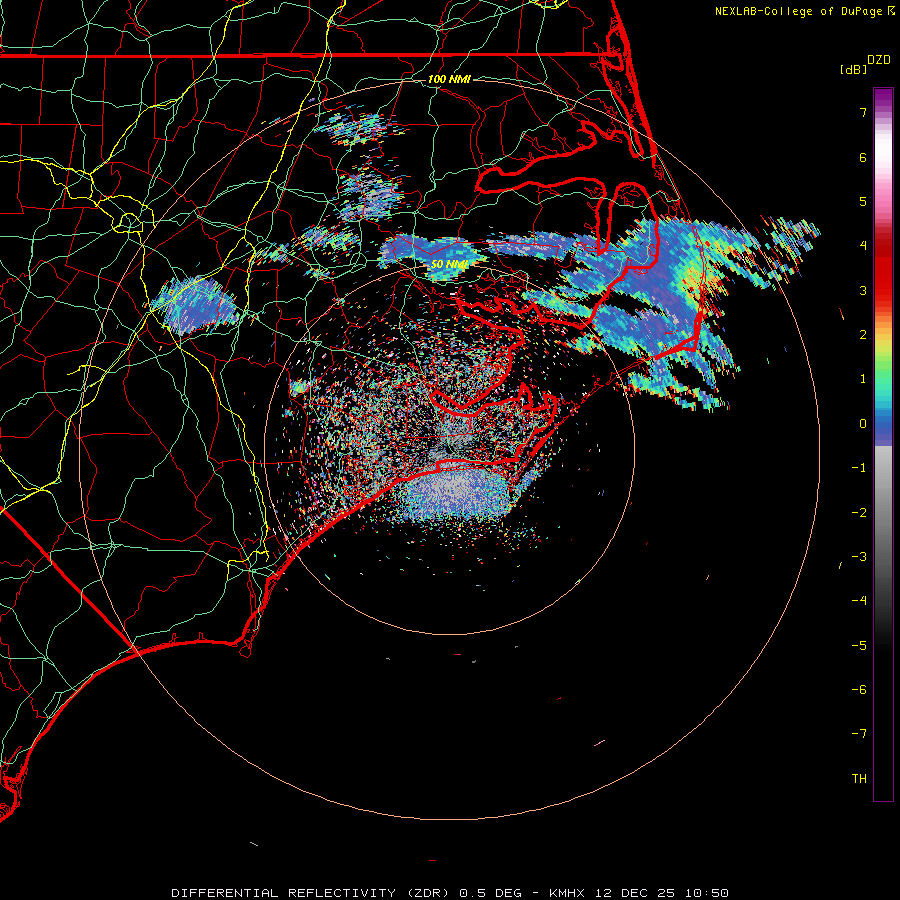900x900 pixels.
Task: Click the -3 dB color scale label
Action: [859, 557]
